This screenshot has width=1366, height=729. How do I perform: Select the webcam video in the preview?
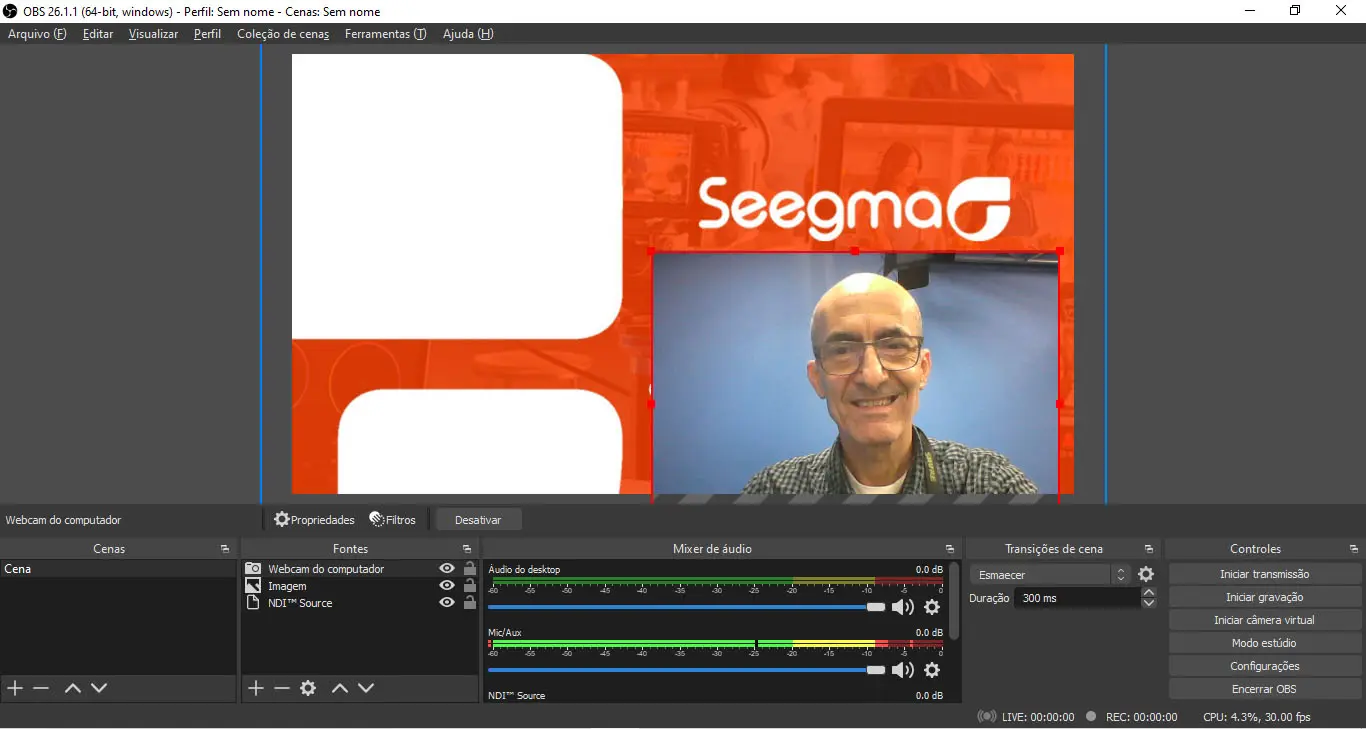(x=855, y=373)
